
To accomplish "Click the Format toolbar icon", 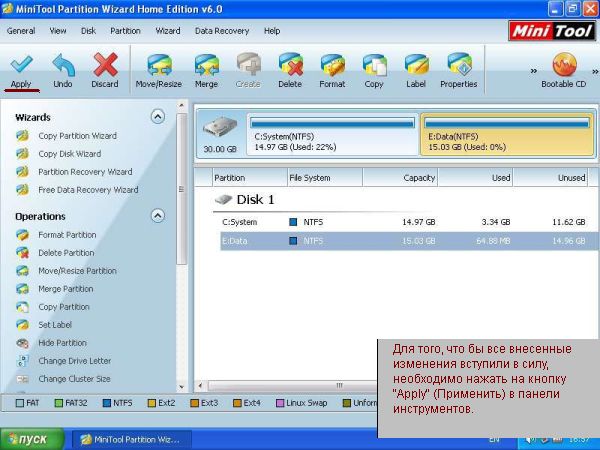I will click(333, 65).
